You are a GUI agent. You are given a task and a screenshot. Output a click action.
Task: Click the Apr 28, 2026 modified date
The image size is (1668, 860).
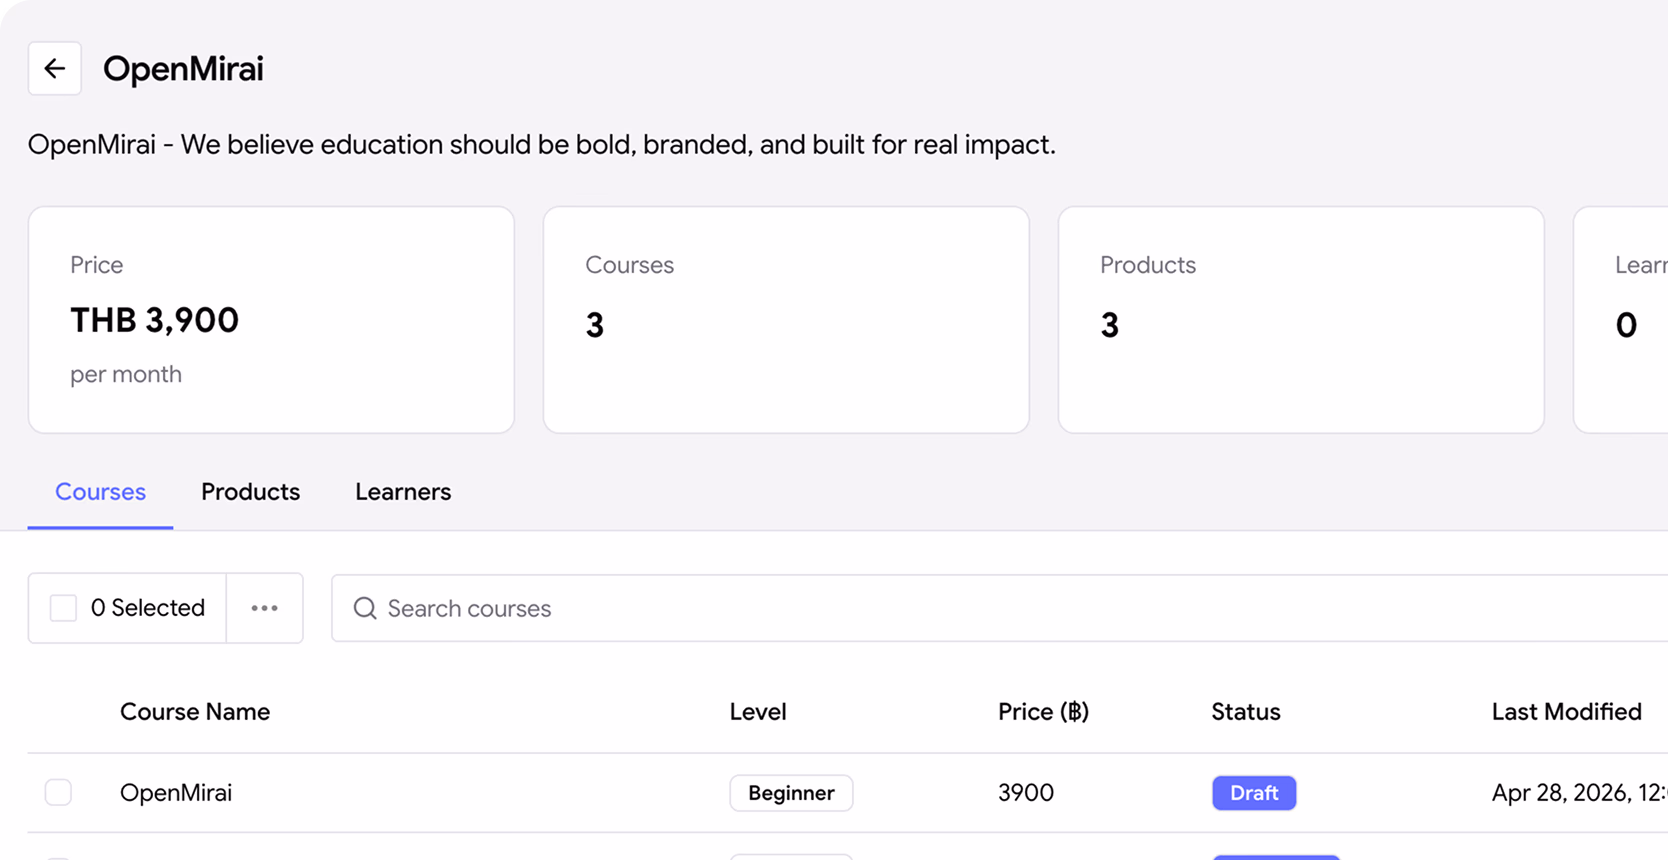[1579, 792]
